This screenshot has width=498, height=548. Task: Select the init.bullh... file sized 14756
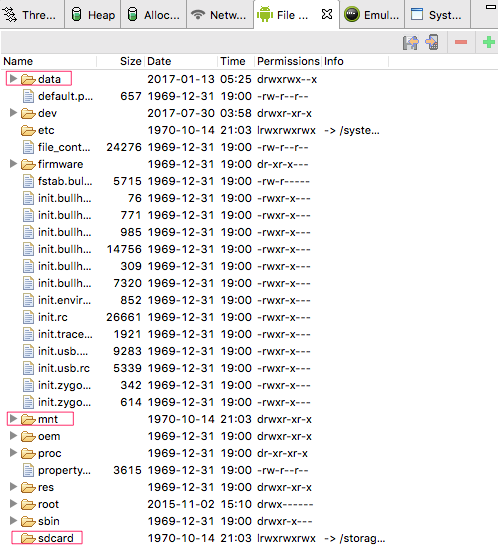tap(65, 249)
